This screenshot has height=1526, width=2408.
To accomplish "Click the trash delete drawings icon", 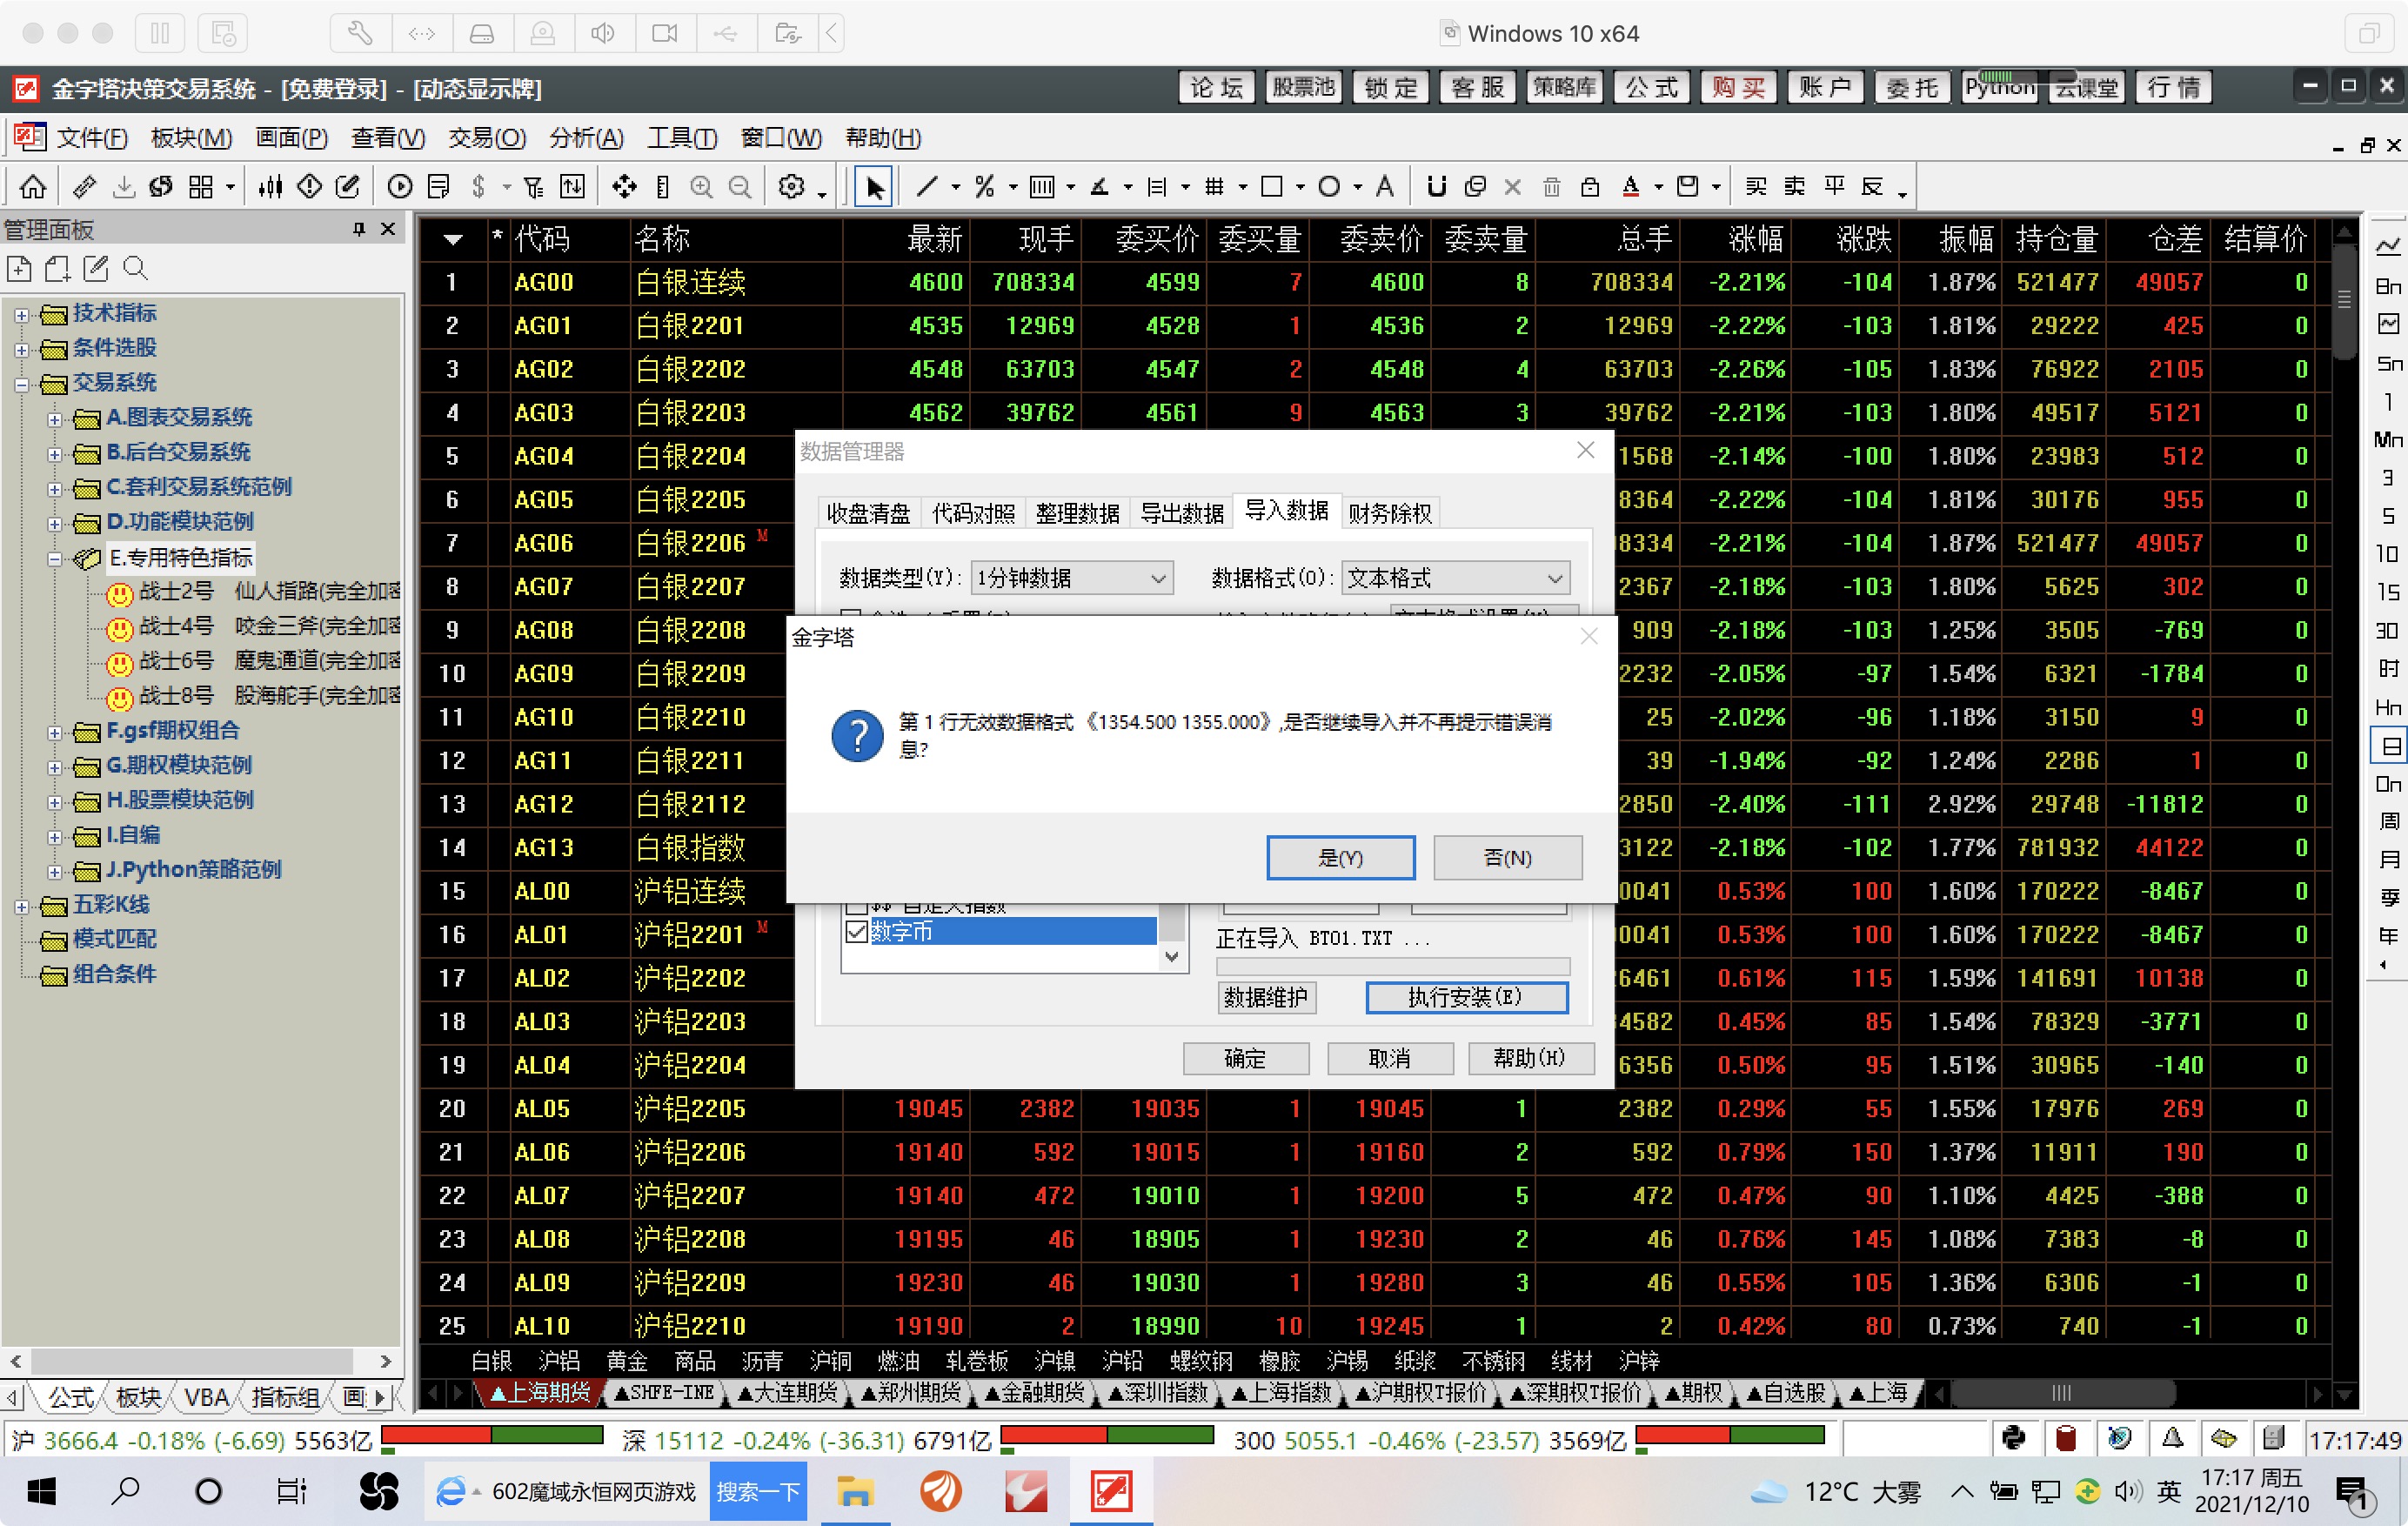I will pyautogui.click(x=1552, y=187).
